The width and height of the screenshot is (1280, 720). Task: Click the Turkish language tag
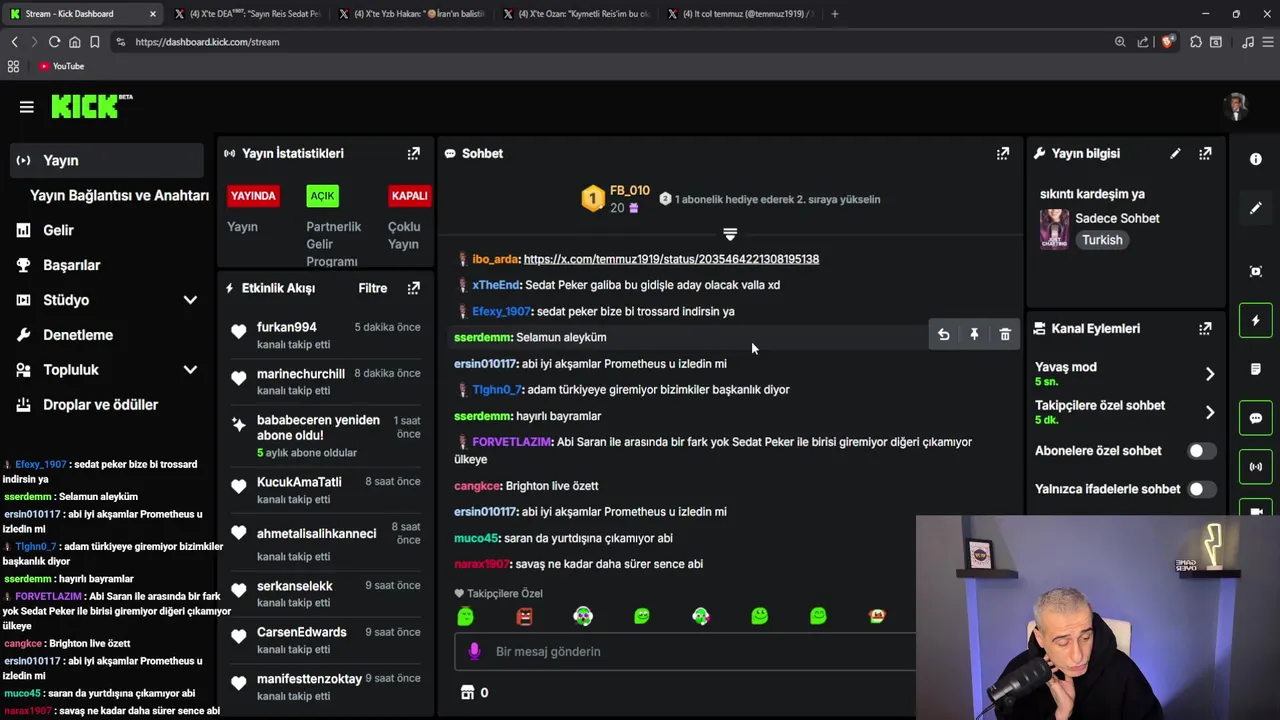coord(1102,240)
